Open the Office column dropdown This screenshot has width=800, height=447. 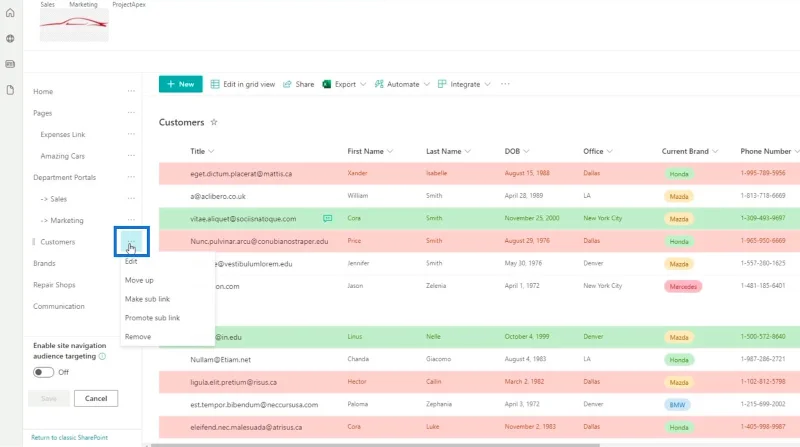[x=598, y=151]
